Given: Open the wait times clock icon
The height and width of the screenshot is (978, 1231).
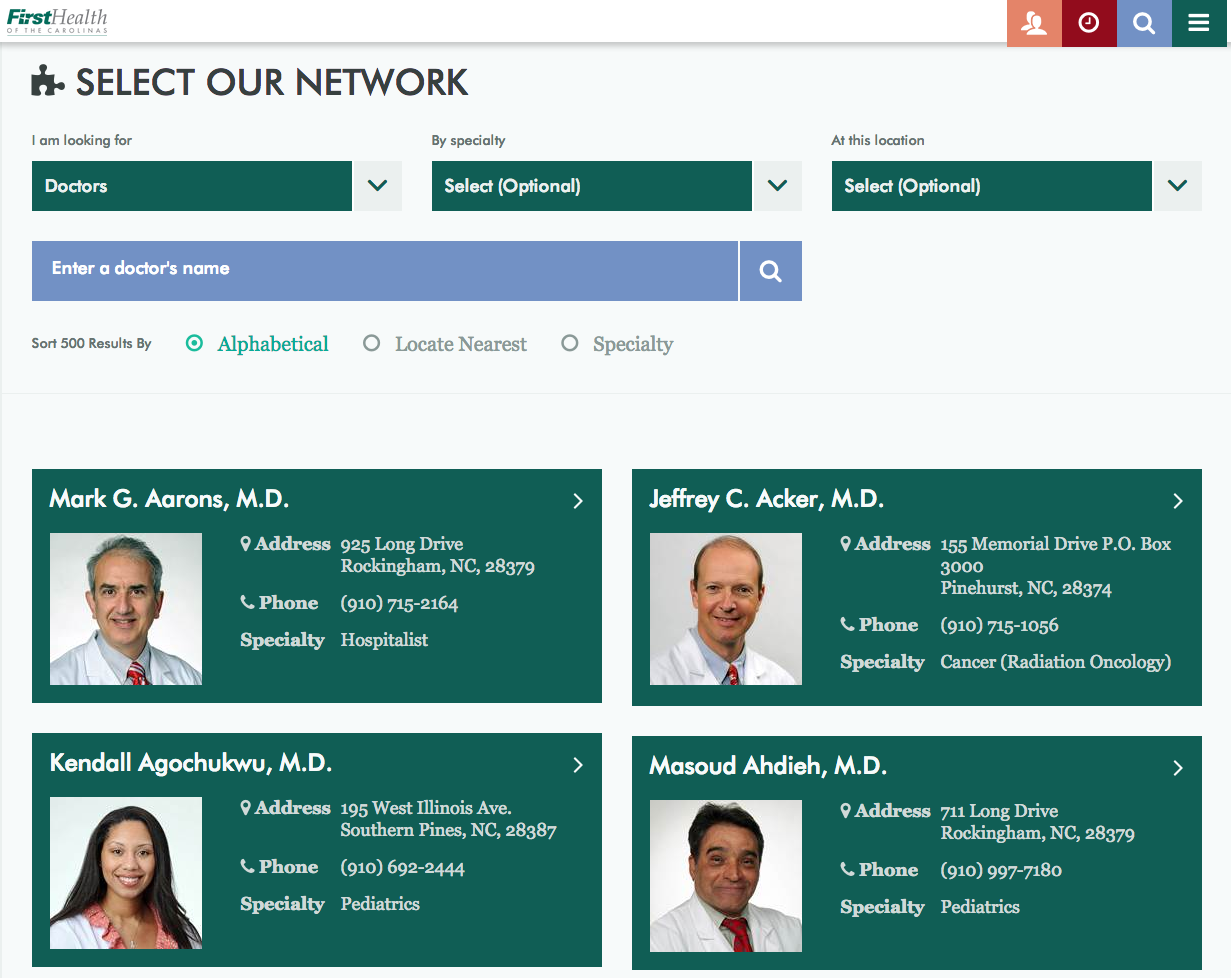Looking at the screenshot, I should 1089,23.
